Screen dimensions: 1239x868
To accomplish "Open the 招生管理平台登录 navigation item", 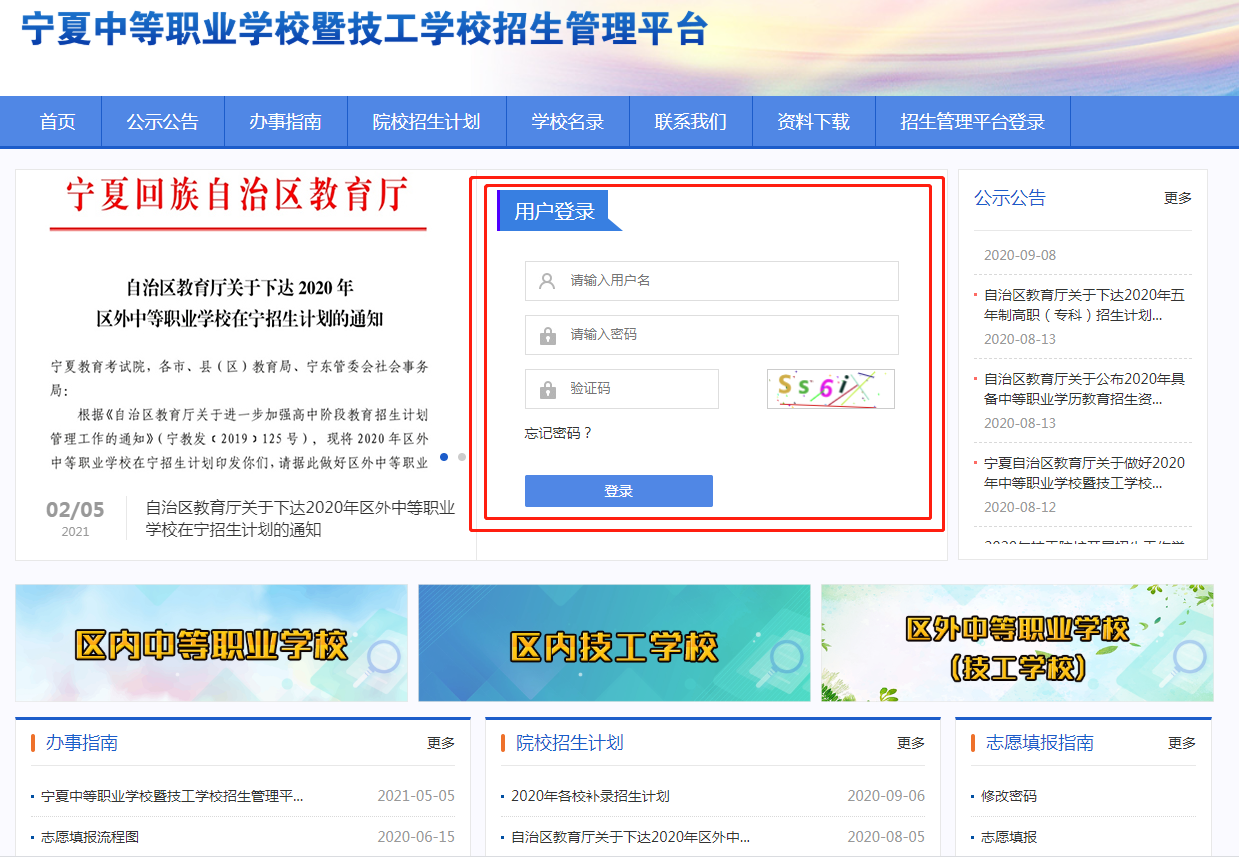I will point(973,122).
